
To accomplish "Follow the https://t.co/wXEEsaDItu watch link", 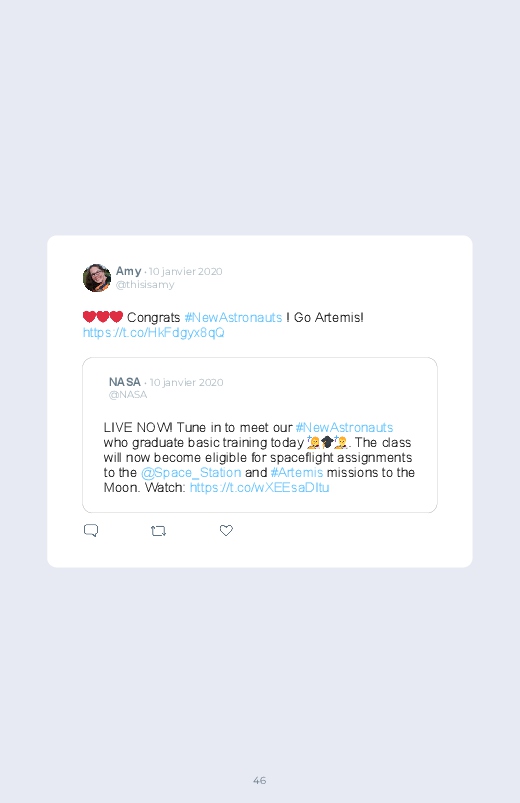I will pos(259,488).
